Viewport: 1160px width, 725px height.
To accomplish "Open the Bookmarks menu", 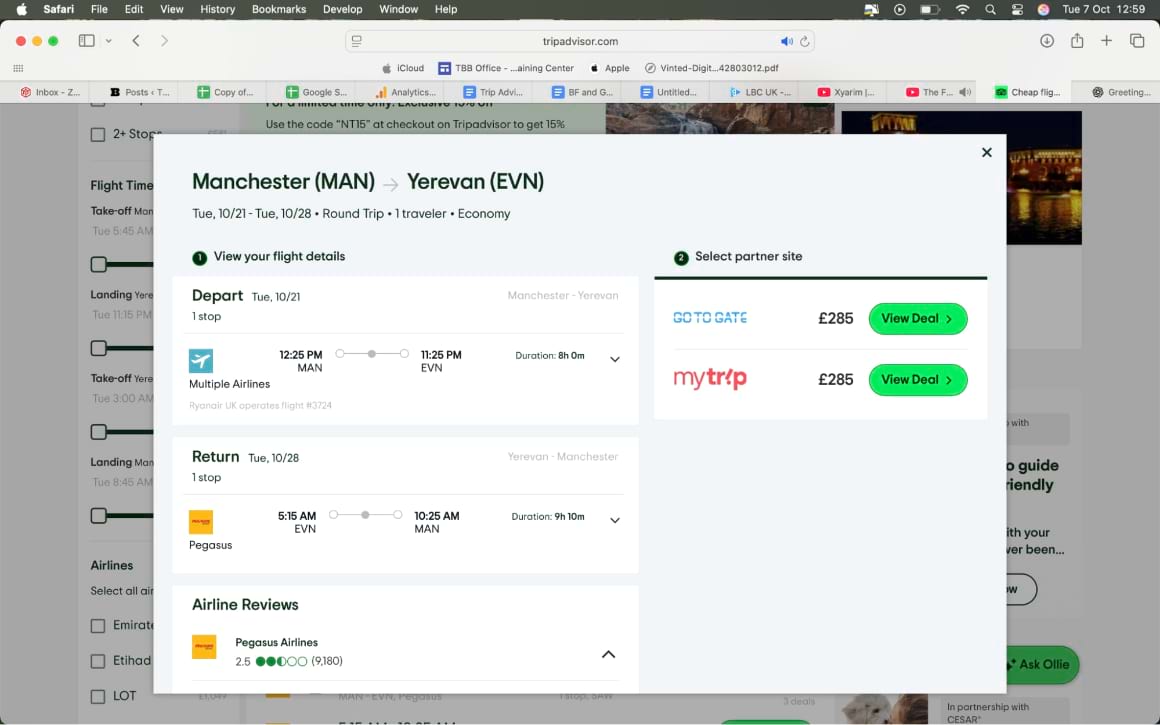I will coord(279,9).
